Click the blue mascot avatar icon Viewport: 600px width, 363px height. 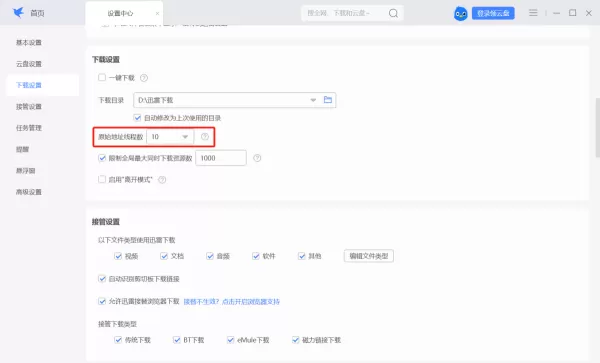[461, 14]
